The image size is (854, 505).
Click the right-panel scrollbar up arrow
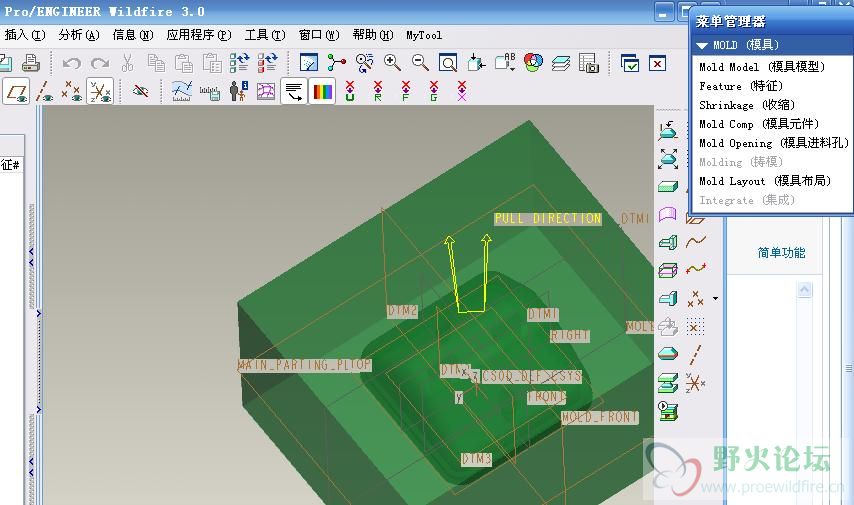pyautogui.click(x=805, y=289)
